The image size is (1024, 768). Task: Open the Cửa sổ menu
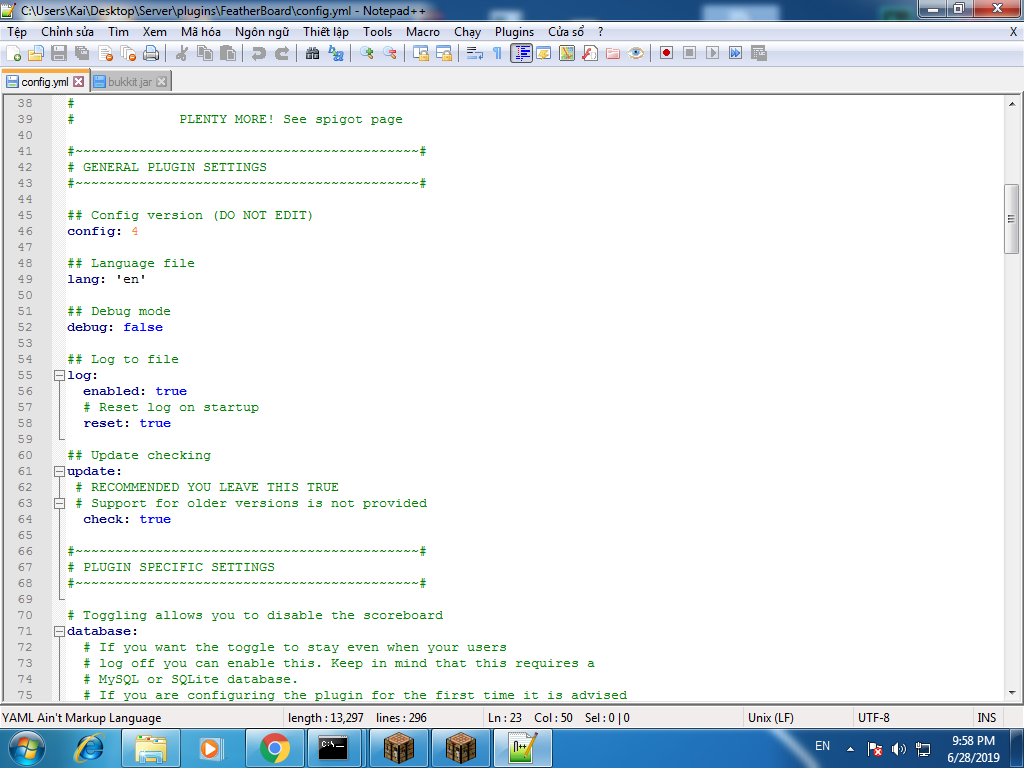(x=566, y=32)
